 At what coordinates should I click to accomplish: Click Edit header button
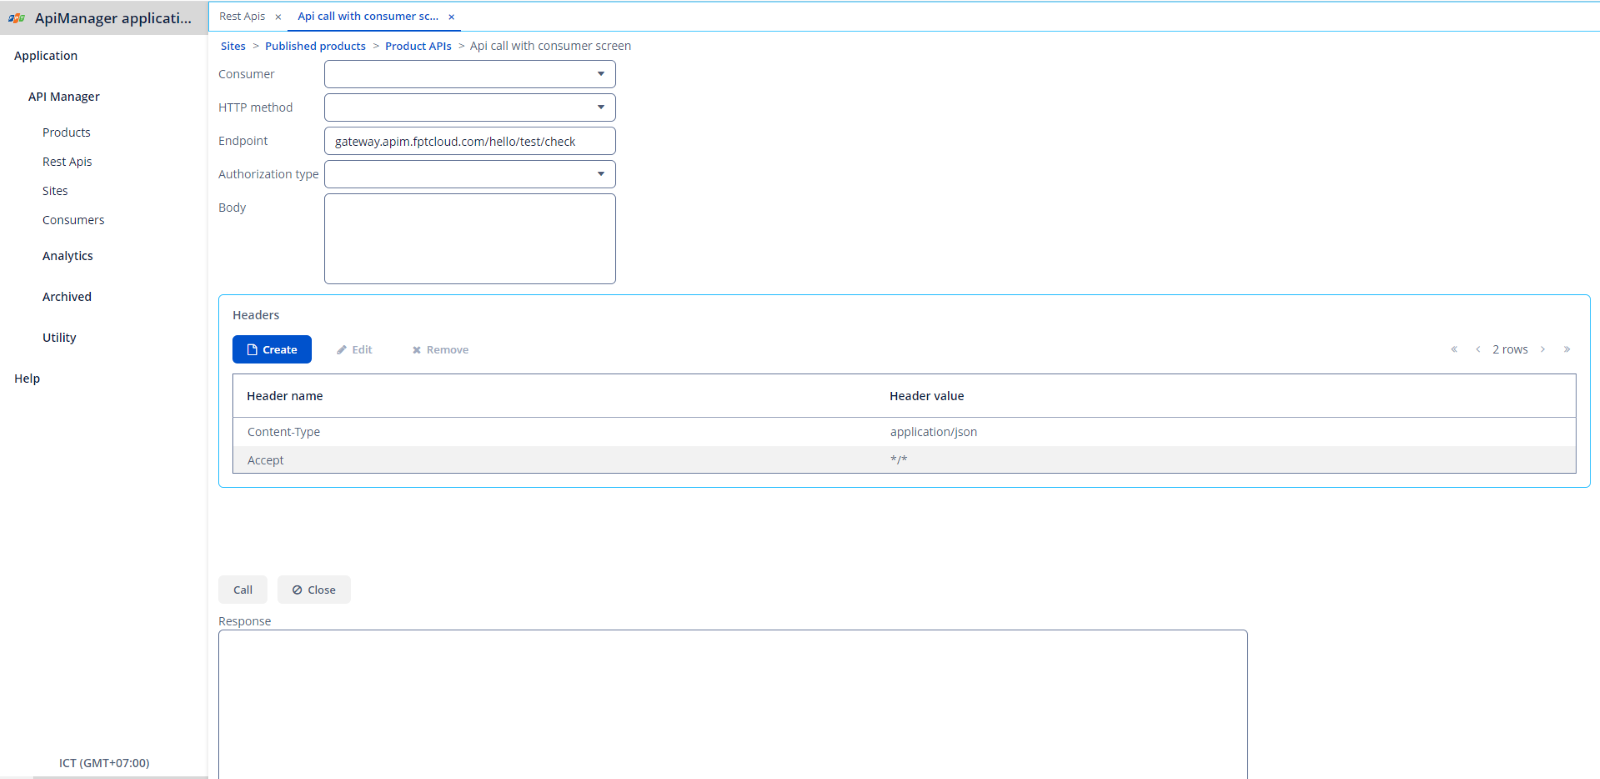354,350
